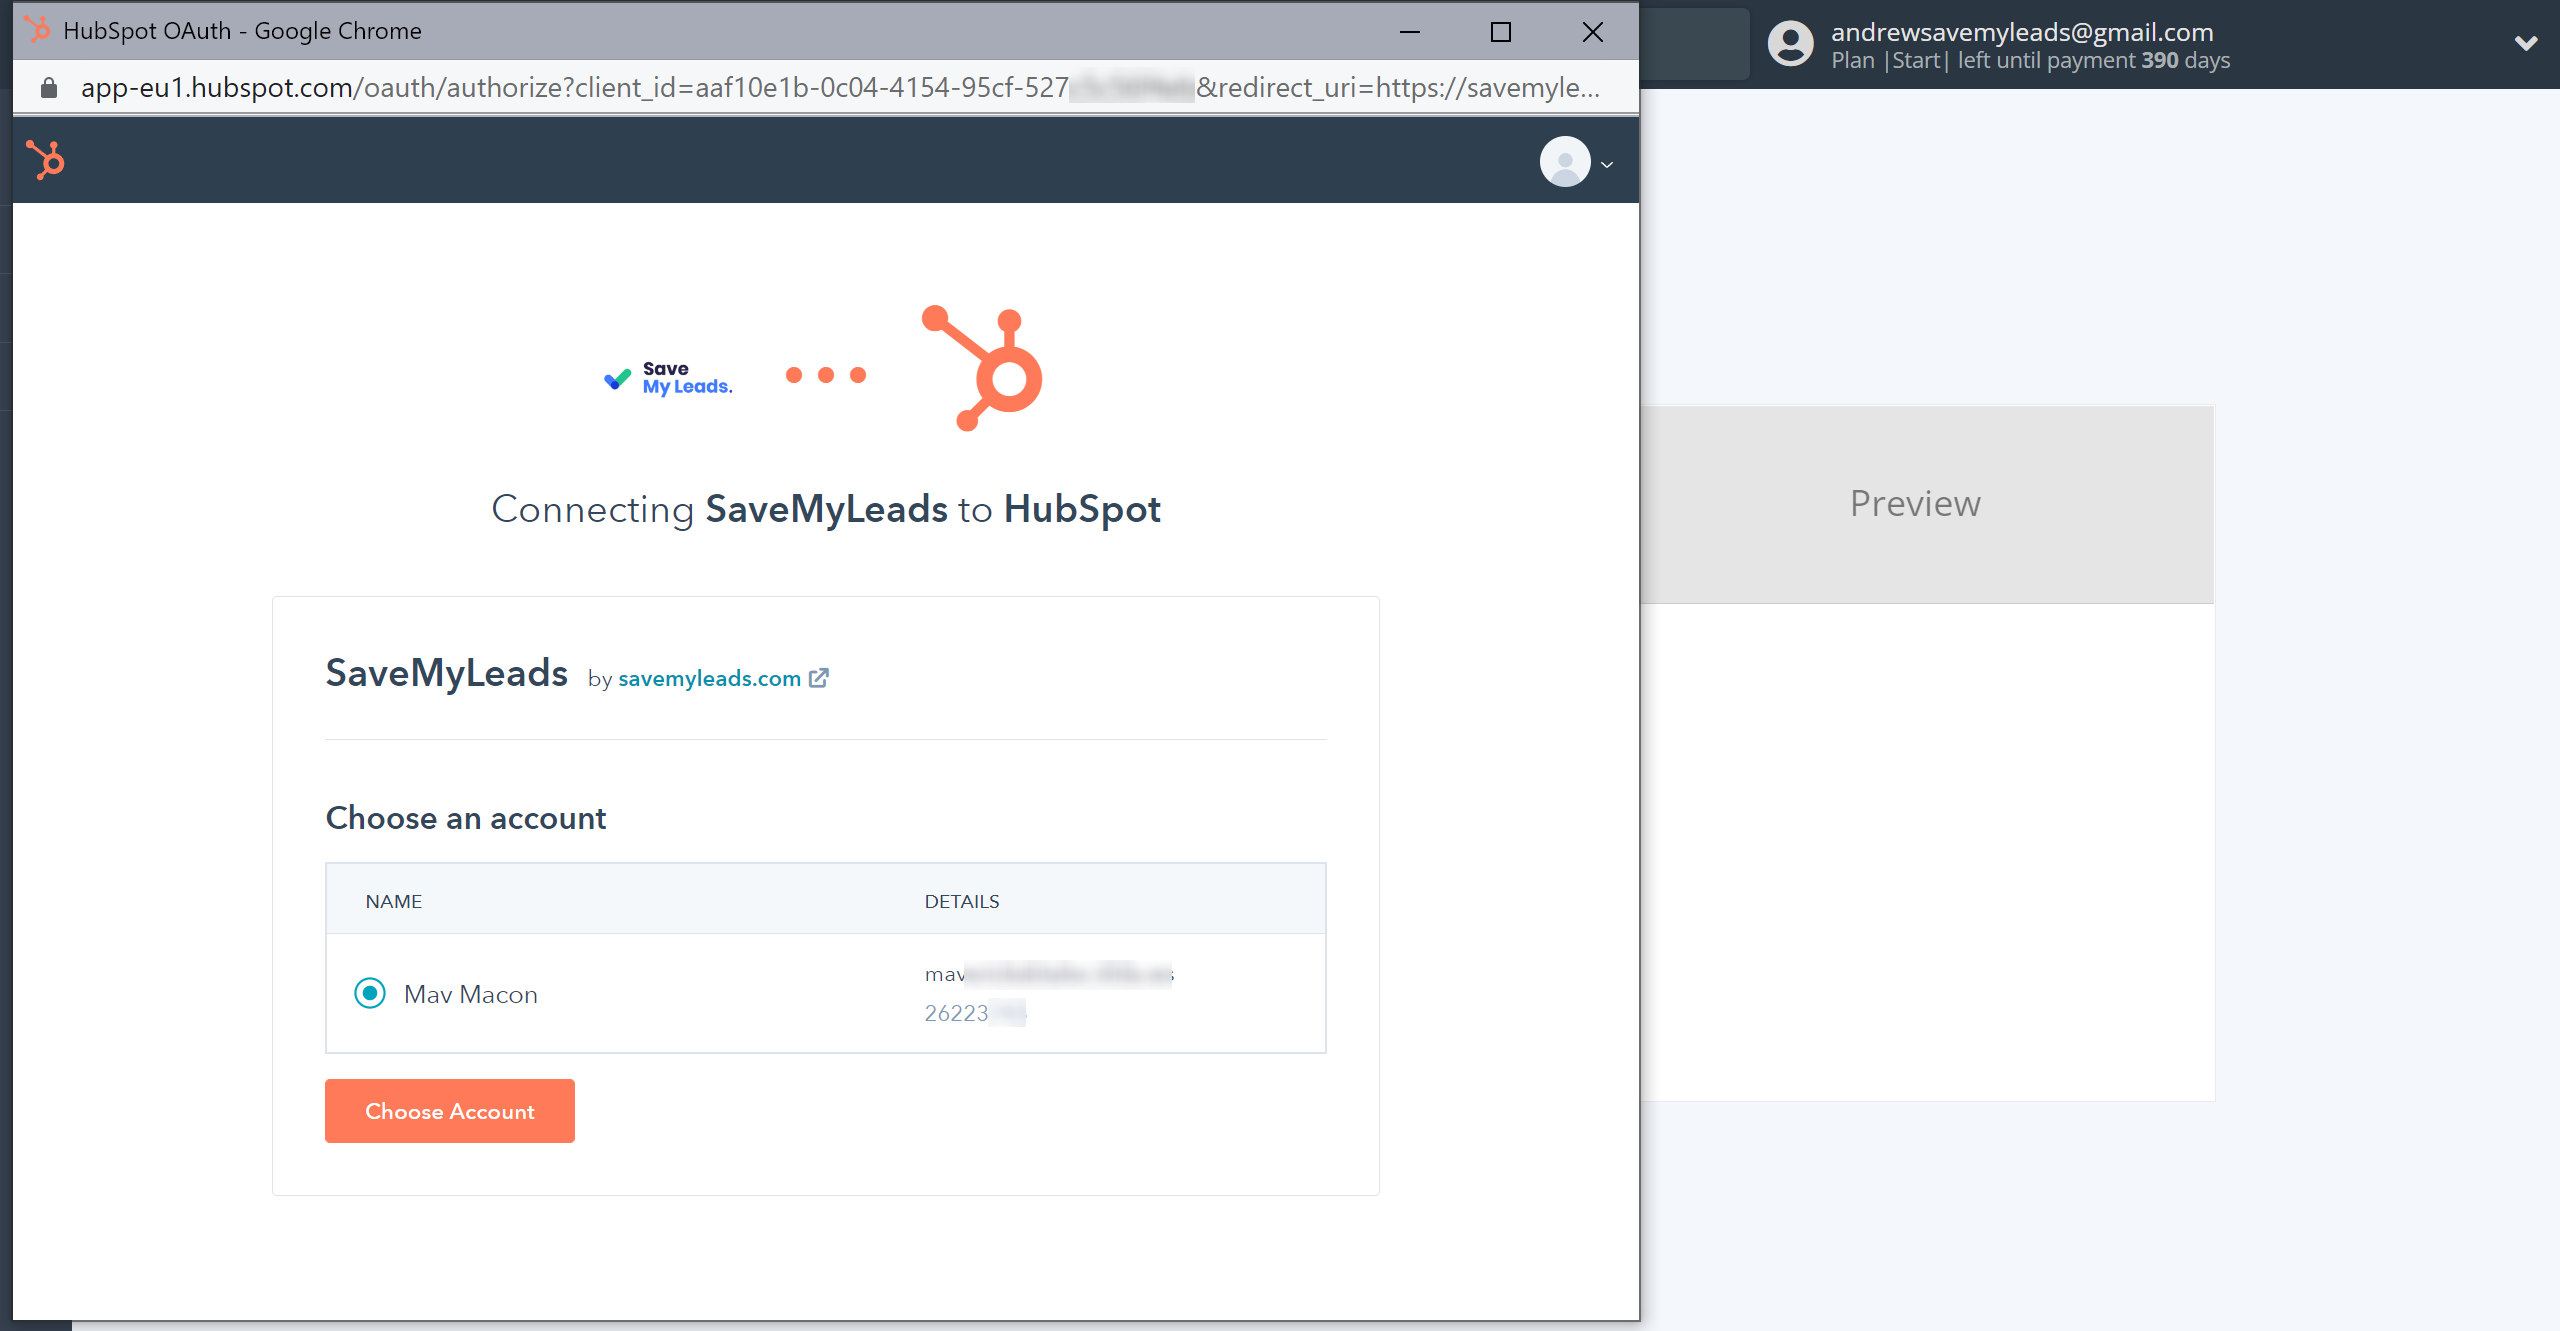This screenshot has width=2560, height=1331.
Task: Open the savemyleads.com link
Action: [709, 678]
